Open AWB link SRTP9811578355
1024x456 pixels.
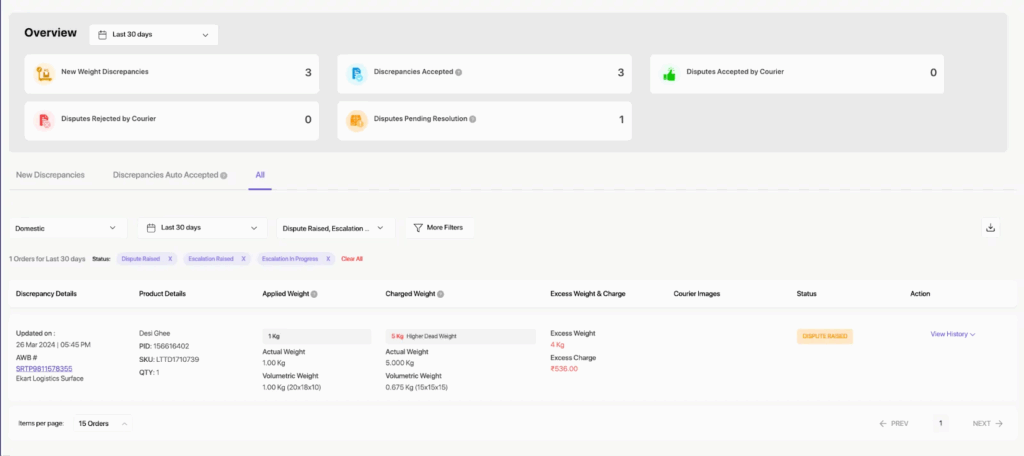click(x=44, y=369)
